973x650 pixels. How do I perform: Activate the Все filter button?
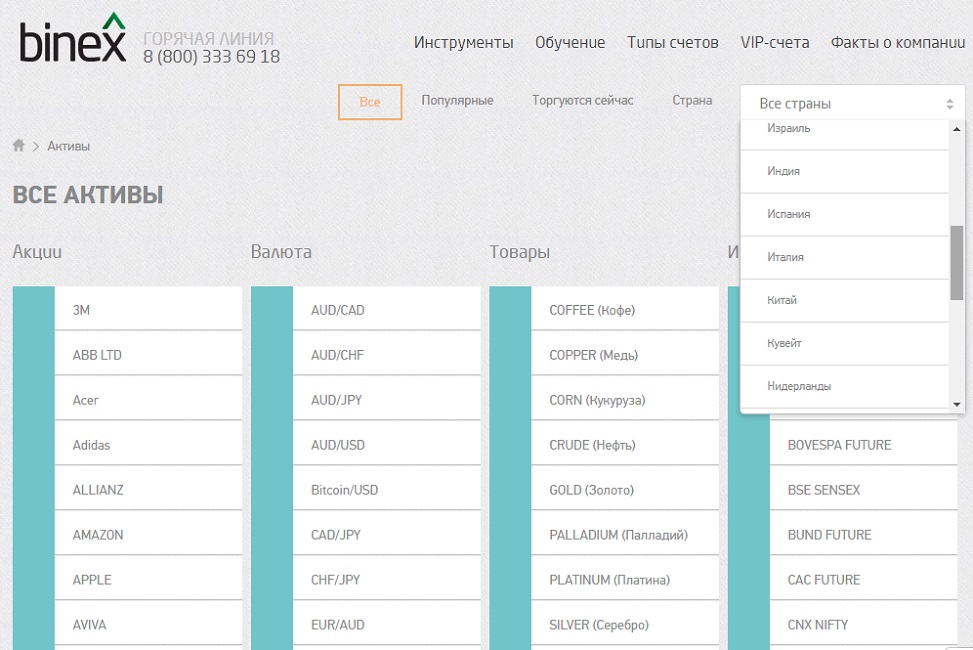370,102
